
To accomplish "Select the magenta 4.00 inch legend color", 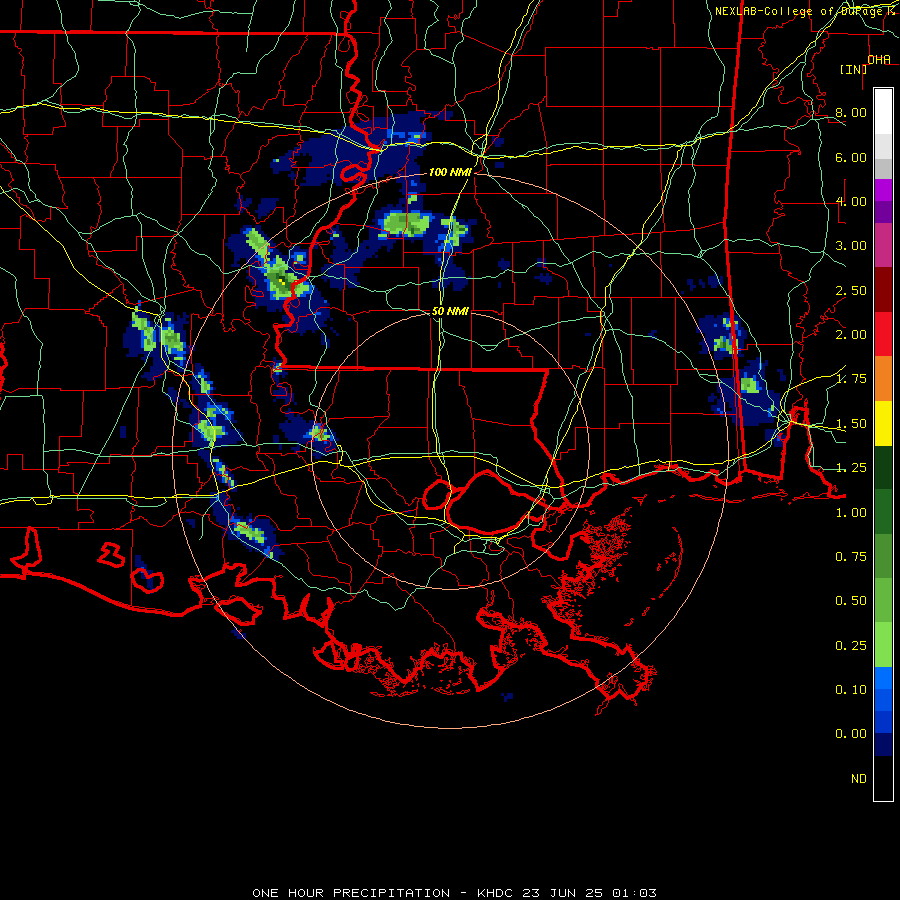I will [883, 190].
